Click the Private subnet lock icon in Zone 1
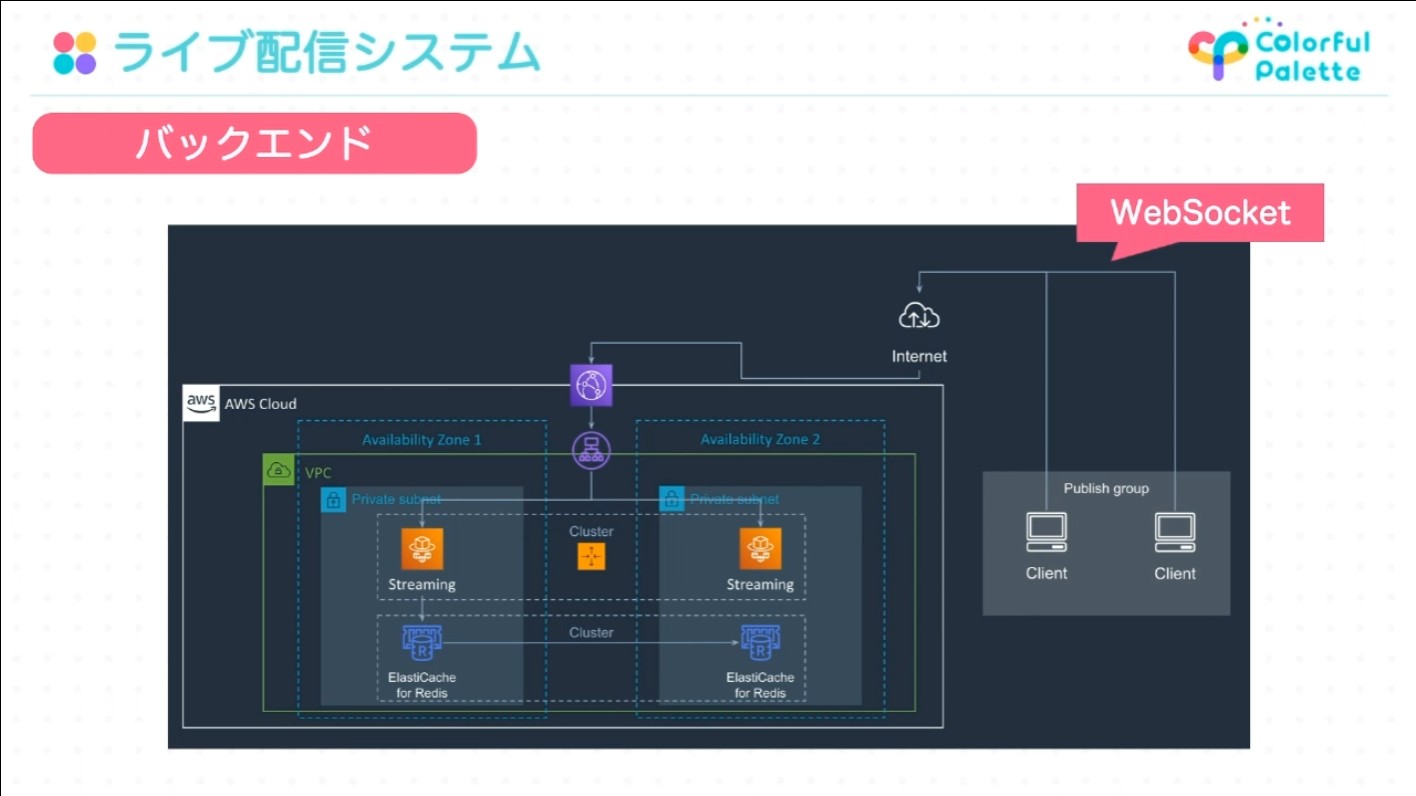The width and height of the screenshot is (1416, 796). (333, 499)
